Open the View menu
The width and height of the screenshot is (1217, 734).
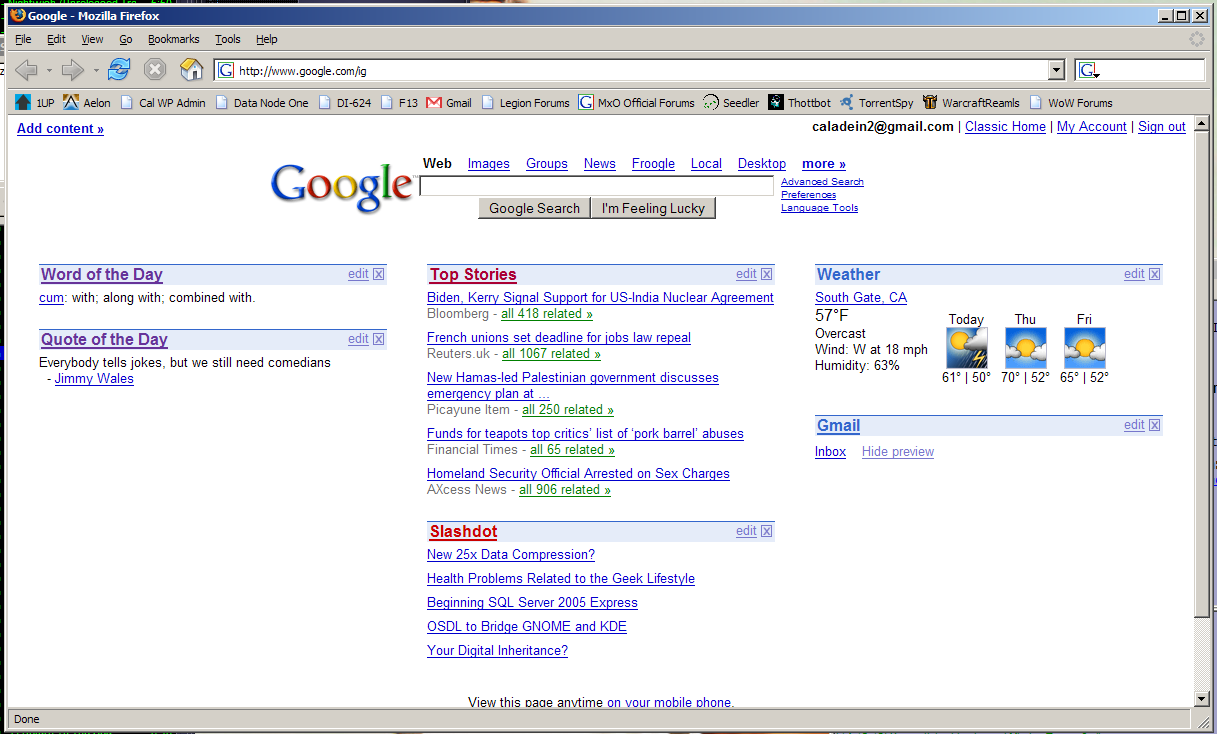tap(92, 39)
